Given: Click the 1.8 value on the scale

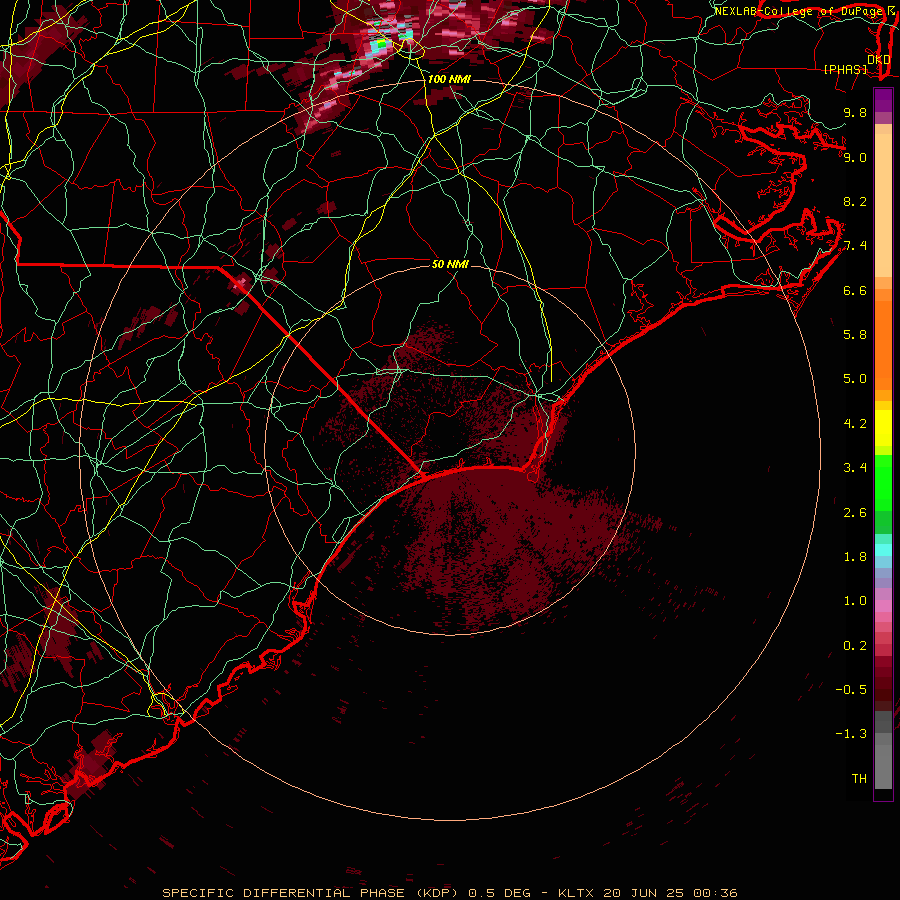Looking at the screenshot, I should [855, 557].
